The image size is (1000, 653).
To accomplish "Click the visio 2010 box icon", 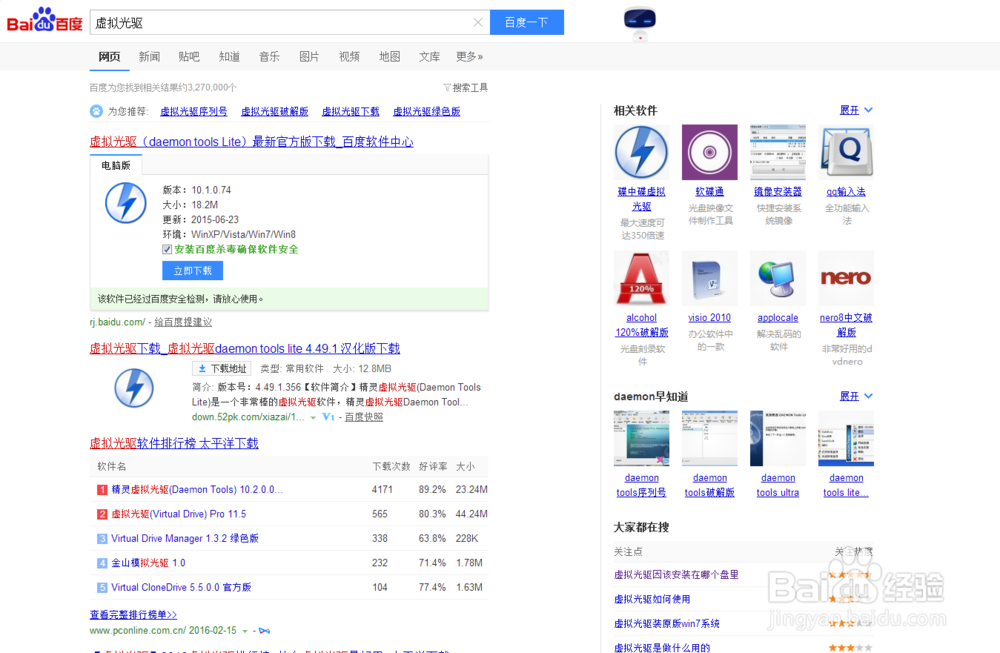I will (710, 278).
